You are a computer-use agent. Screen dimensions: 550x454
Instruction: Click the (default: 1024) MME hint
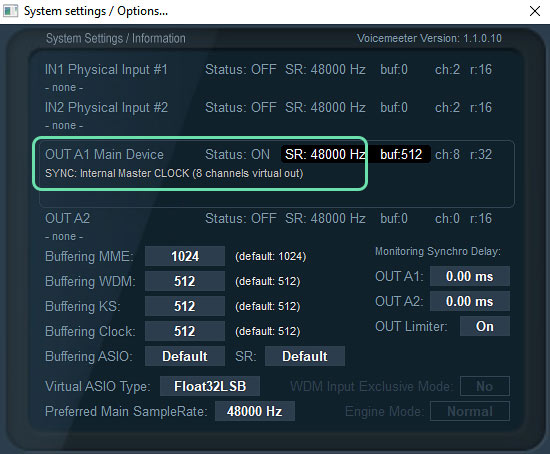(x=270, y=256)
